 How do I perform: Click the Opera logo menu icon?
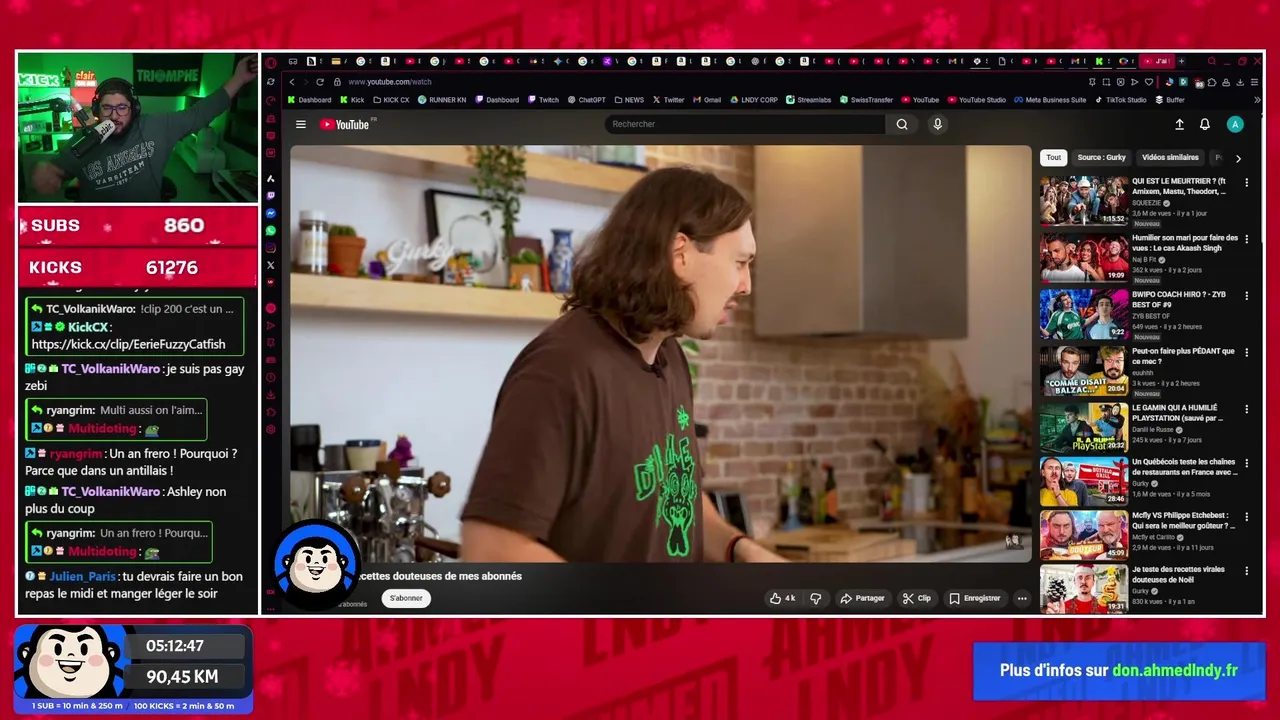pyautogui.click(x=271, y=63)
